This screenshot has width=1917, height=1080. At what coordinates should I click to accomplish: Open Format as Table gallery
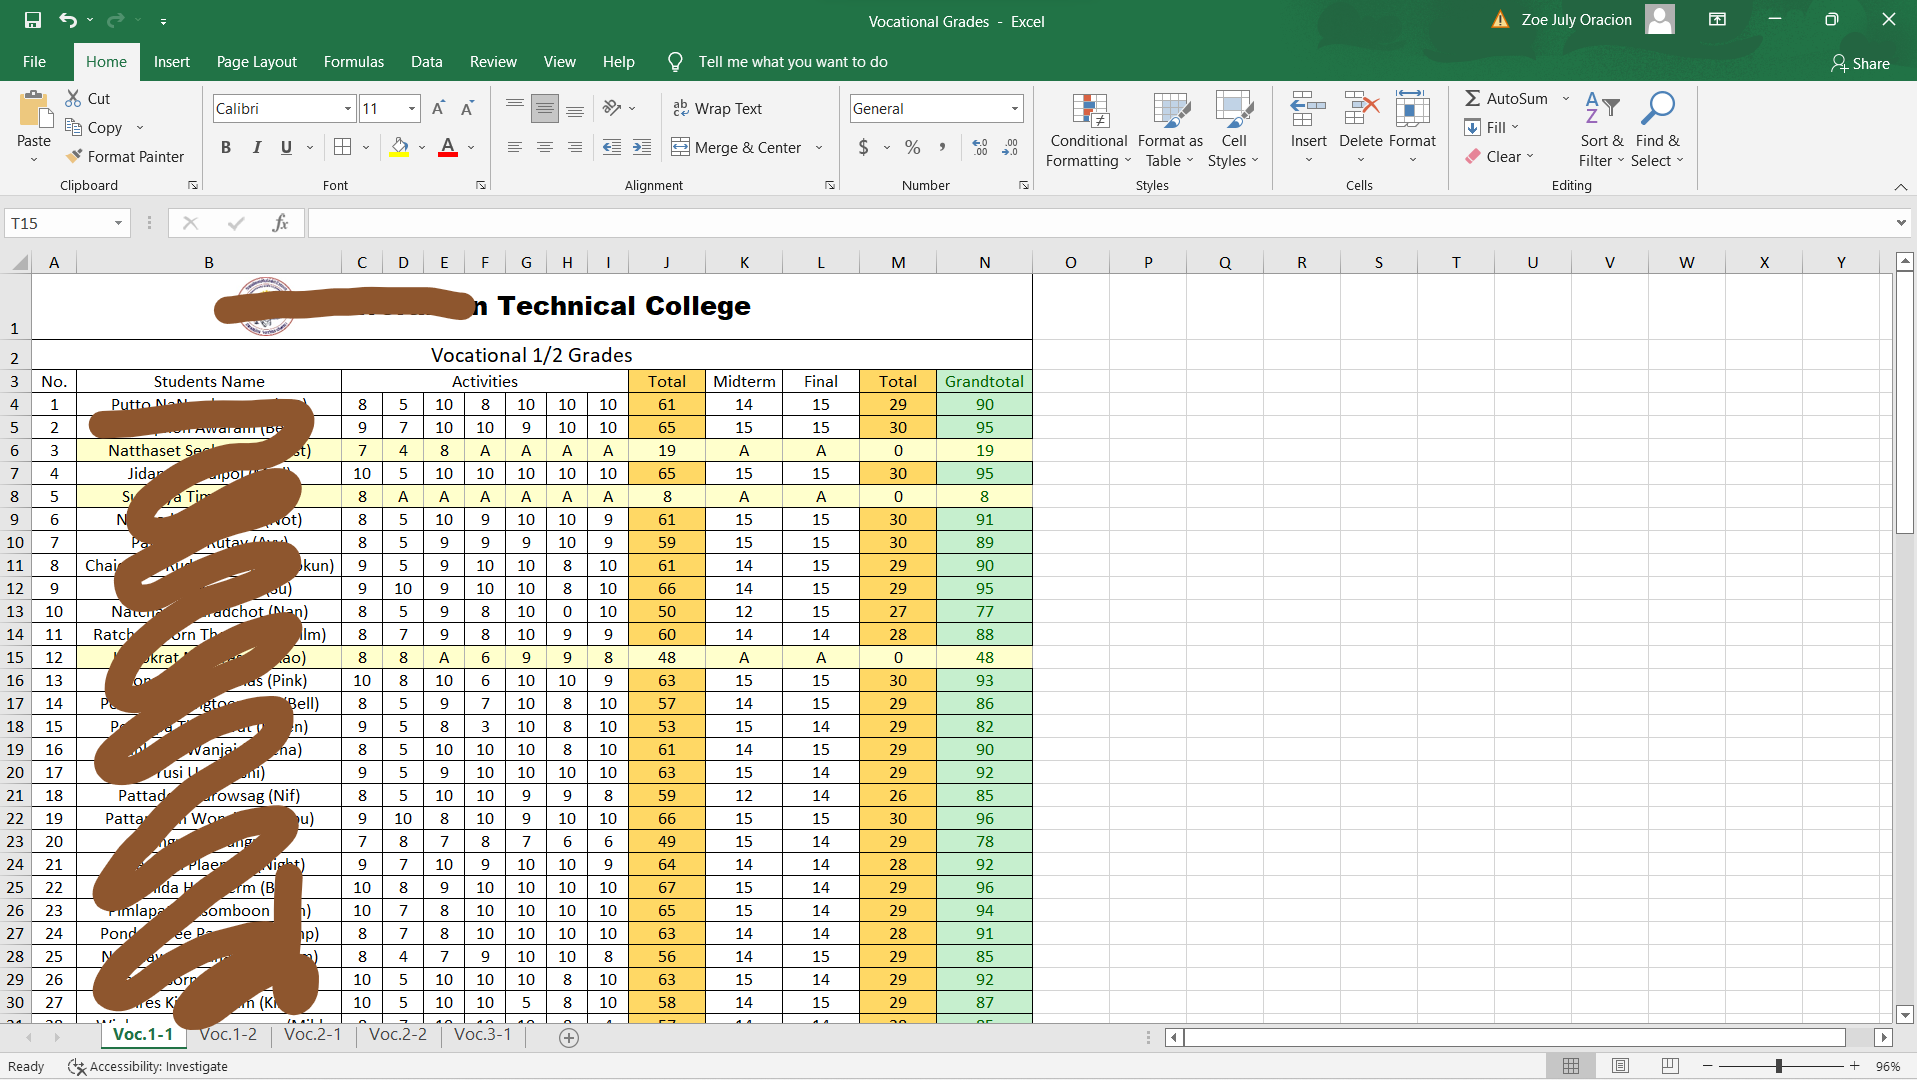click(x=1170, y=131)
